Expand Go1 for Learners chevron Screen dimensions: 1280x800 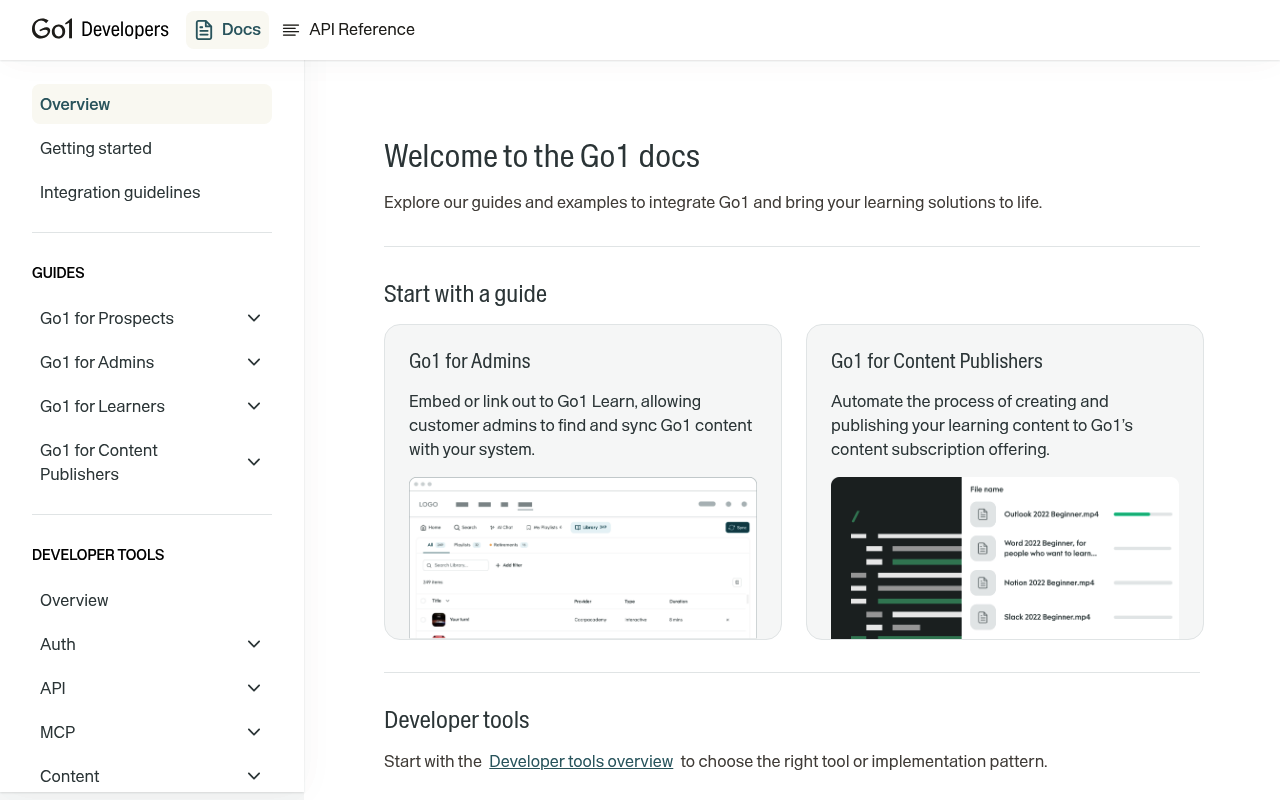pos(254,406)
